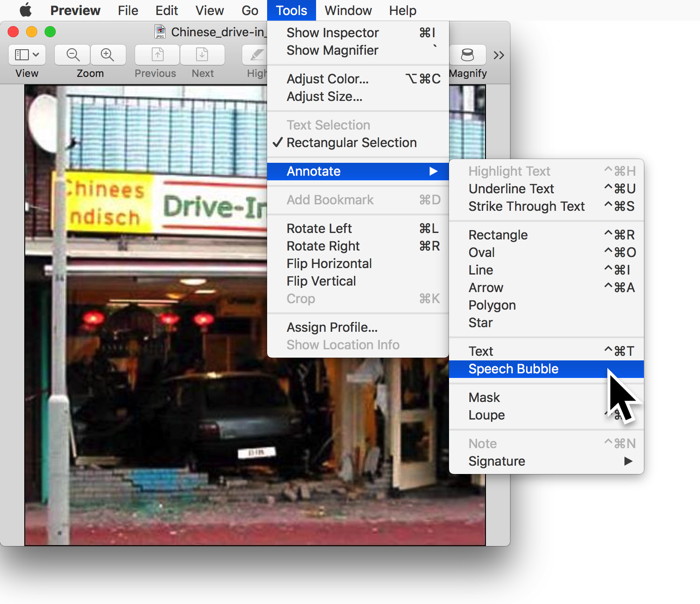Viewport: 700px width, 604px height.
Task: Open the Go menu
Action: pos(250,10)
